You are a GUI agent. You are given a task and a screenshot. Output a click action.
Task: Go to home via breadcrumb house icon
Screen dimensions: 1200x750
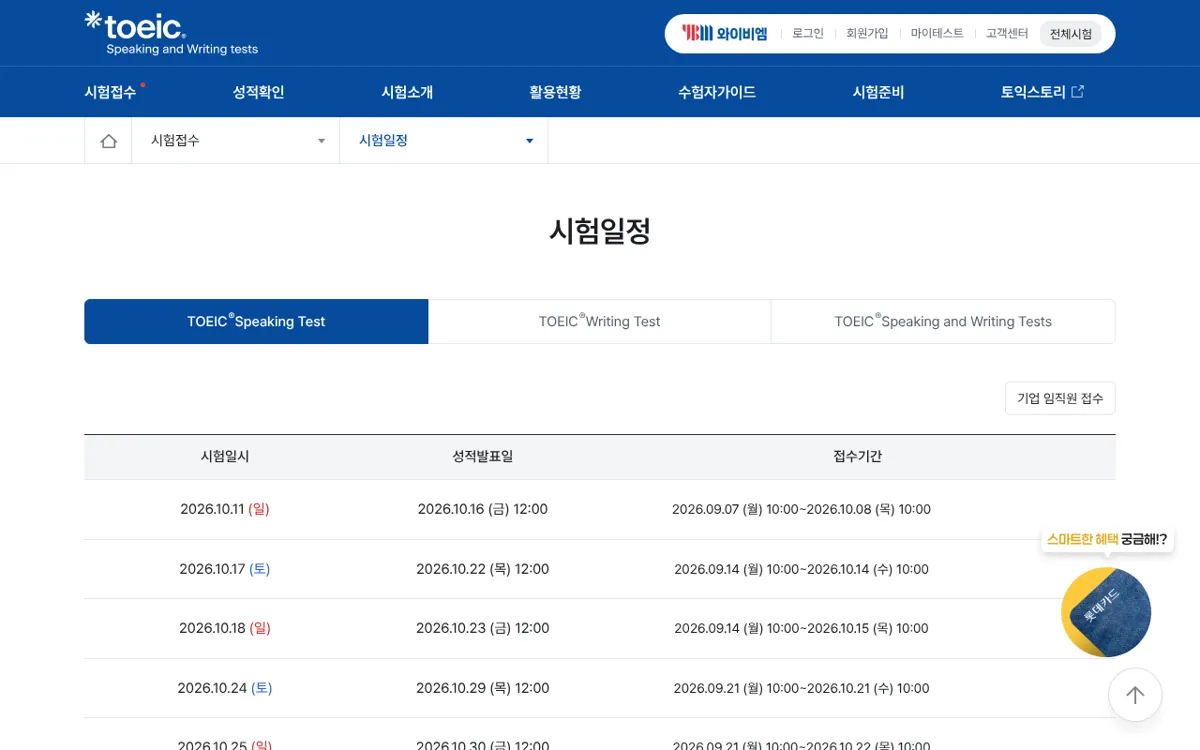click(x=108, y=141)
